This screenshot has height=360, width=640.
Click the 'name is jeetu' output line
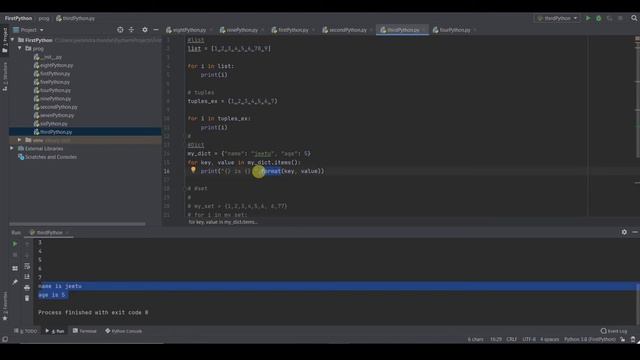point(60,286)
